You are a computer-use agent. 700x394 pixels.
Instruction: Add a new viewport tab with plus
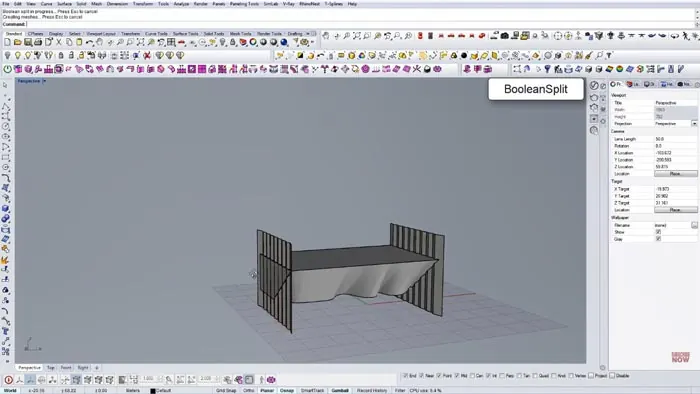[97, 368]
